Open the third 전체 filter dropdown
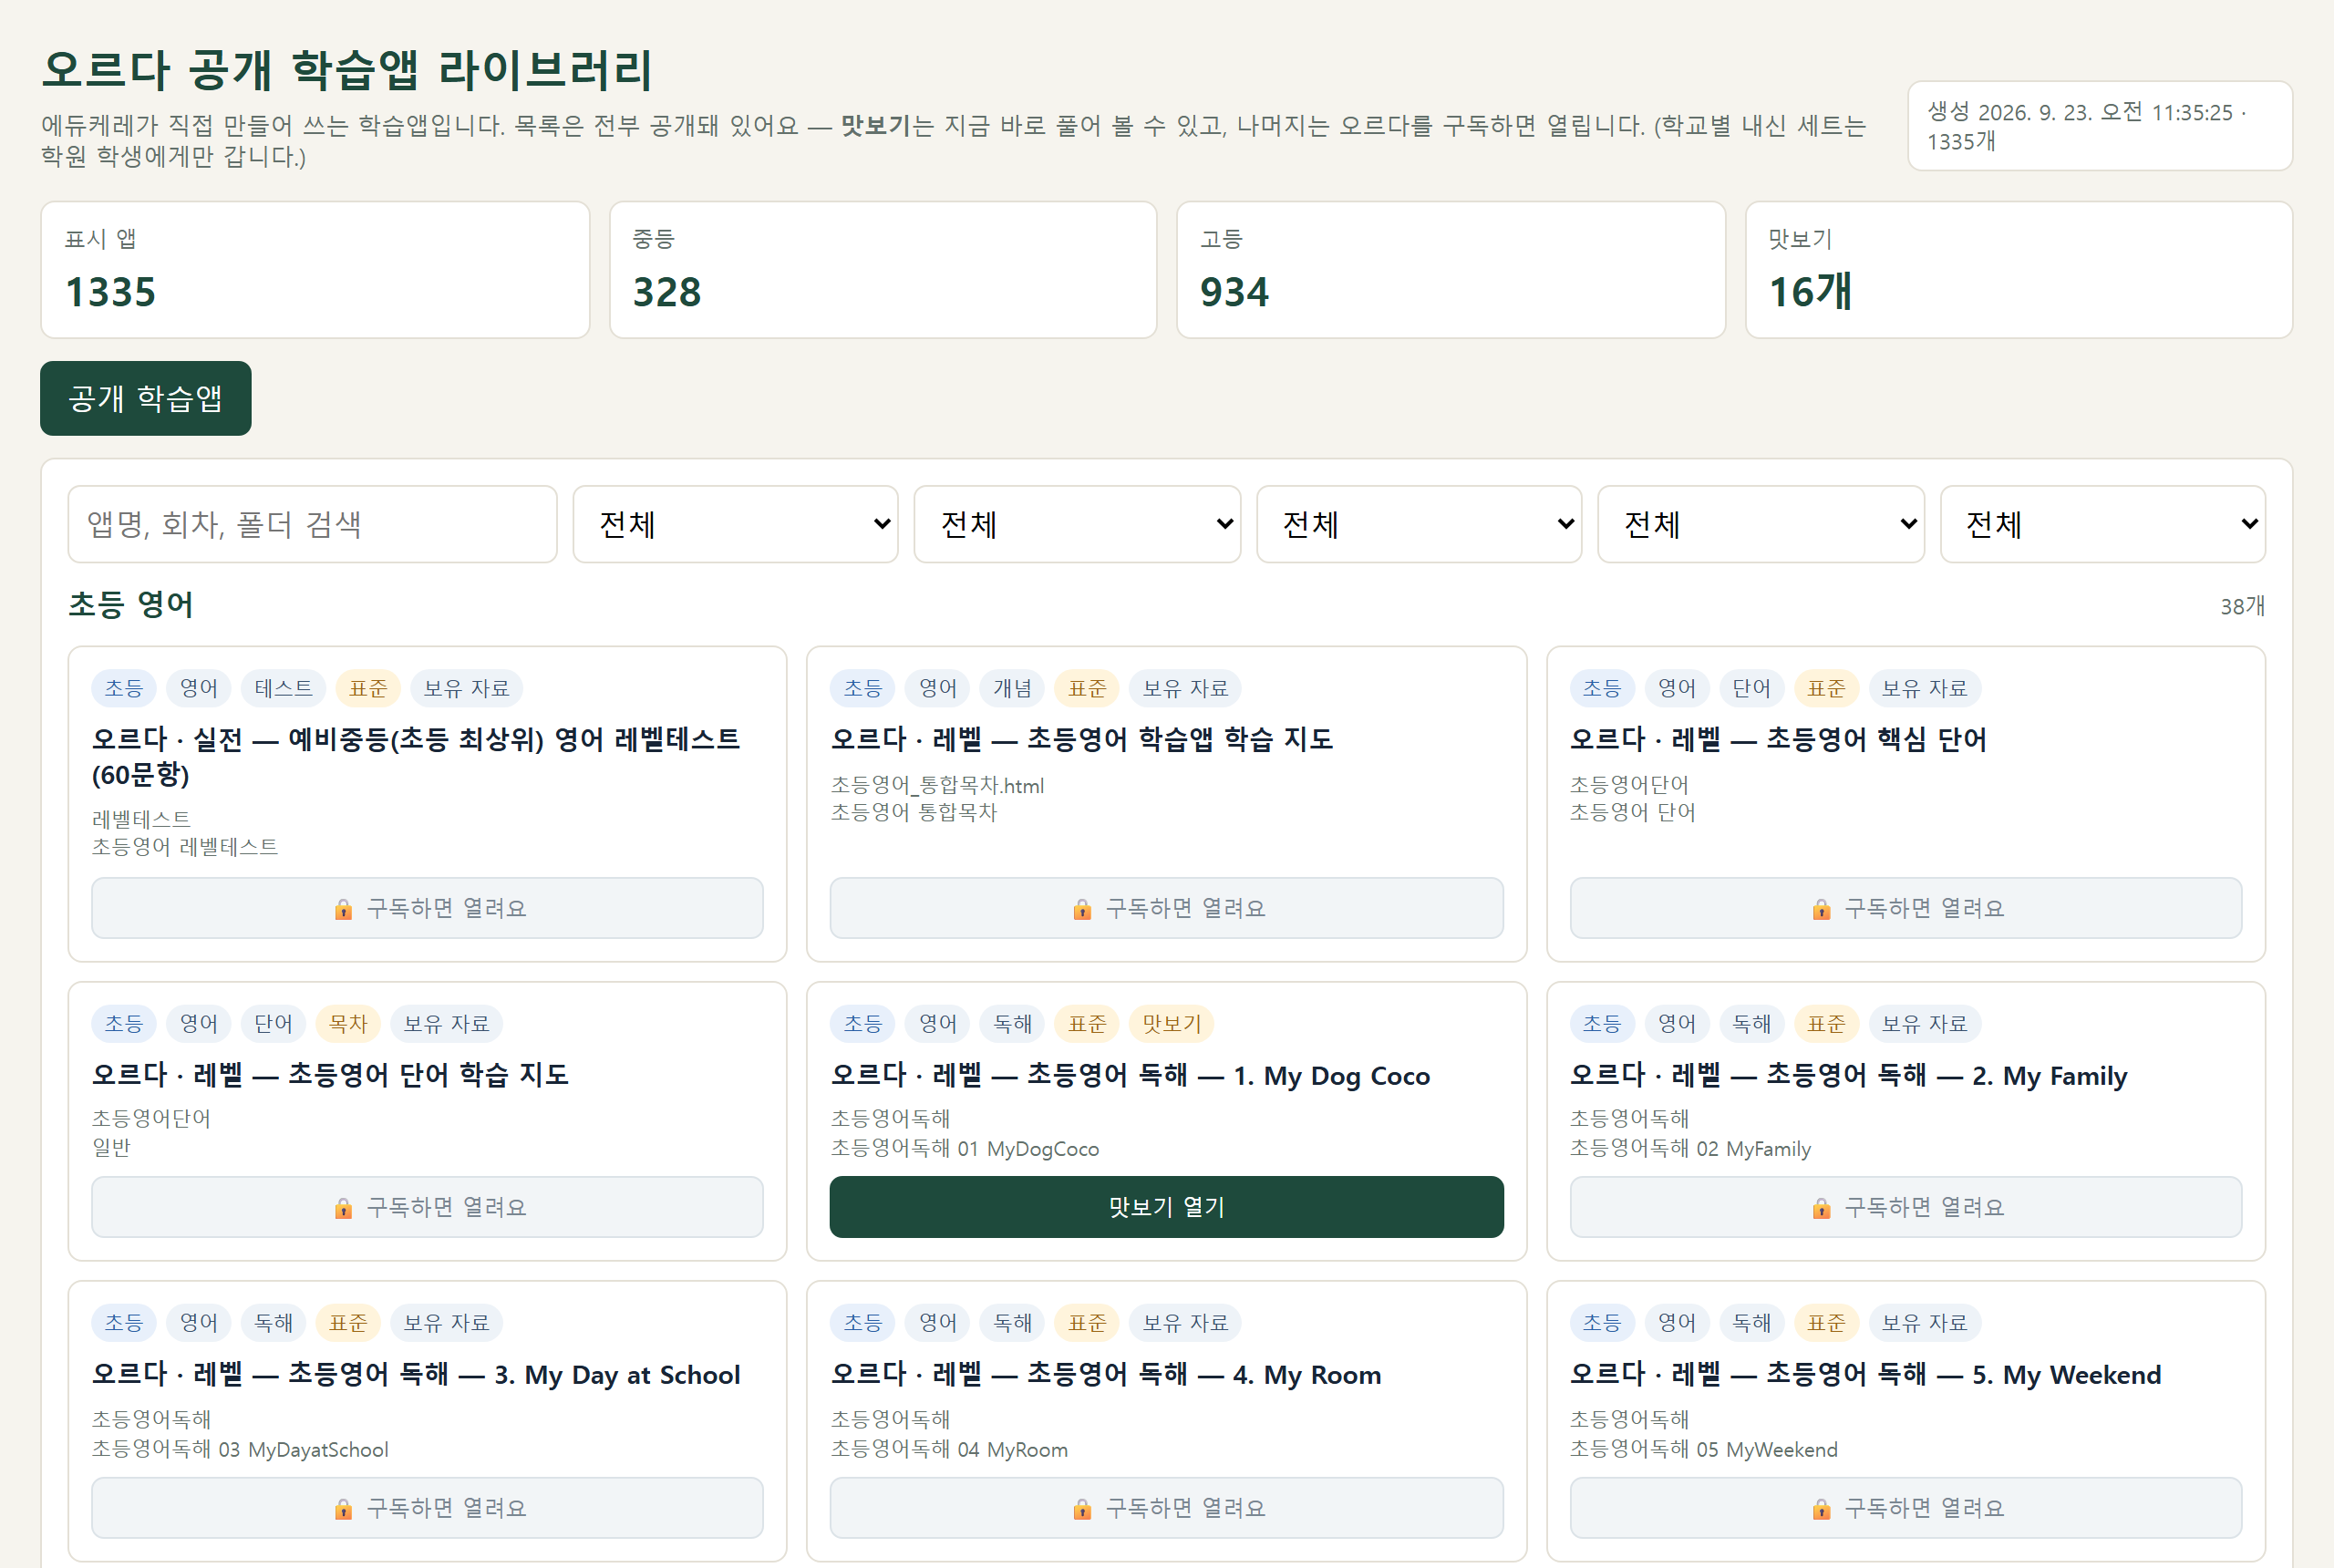 [x=1419, y=524]
